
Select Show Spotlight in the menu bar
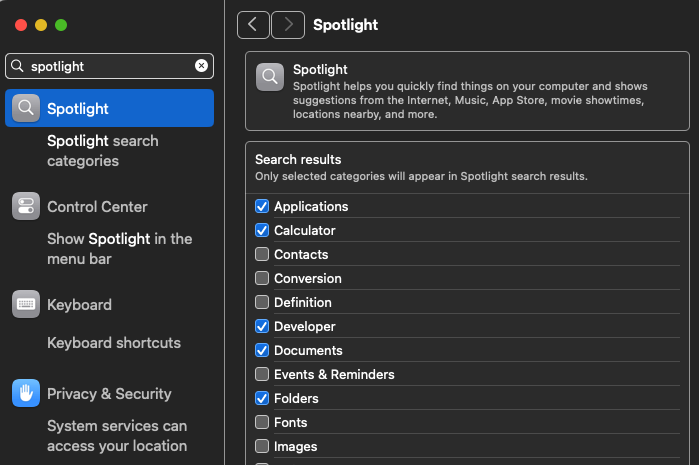coord(119,249)
